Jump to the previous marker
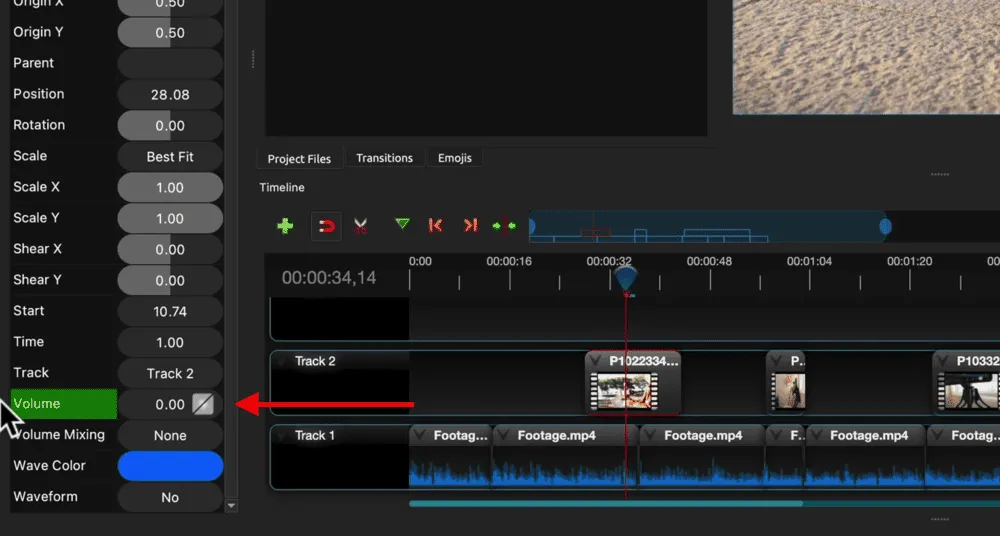Viewport: 1000px width, 536px height. [x=435, y=226]
